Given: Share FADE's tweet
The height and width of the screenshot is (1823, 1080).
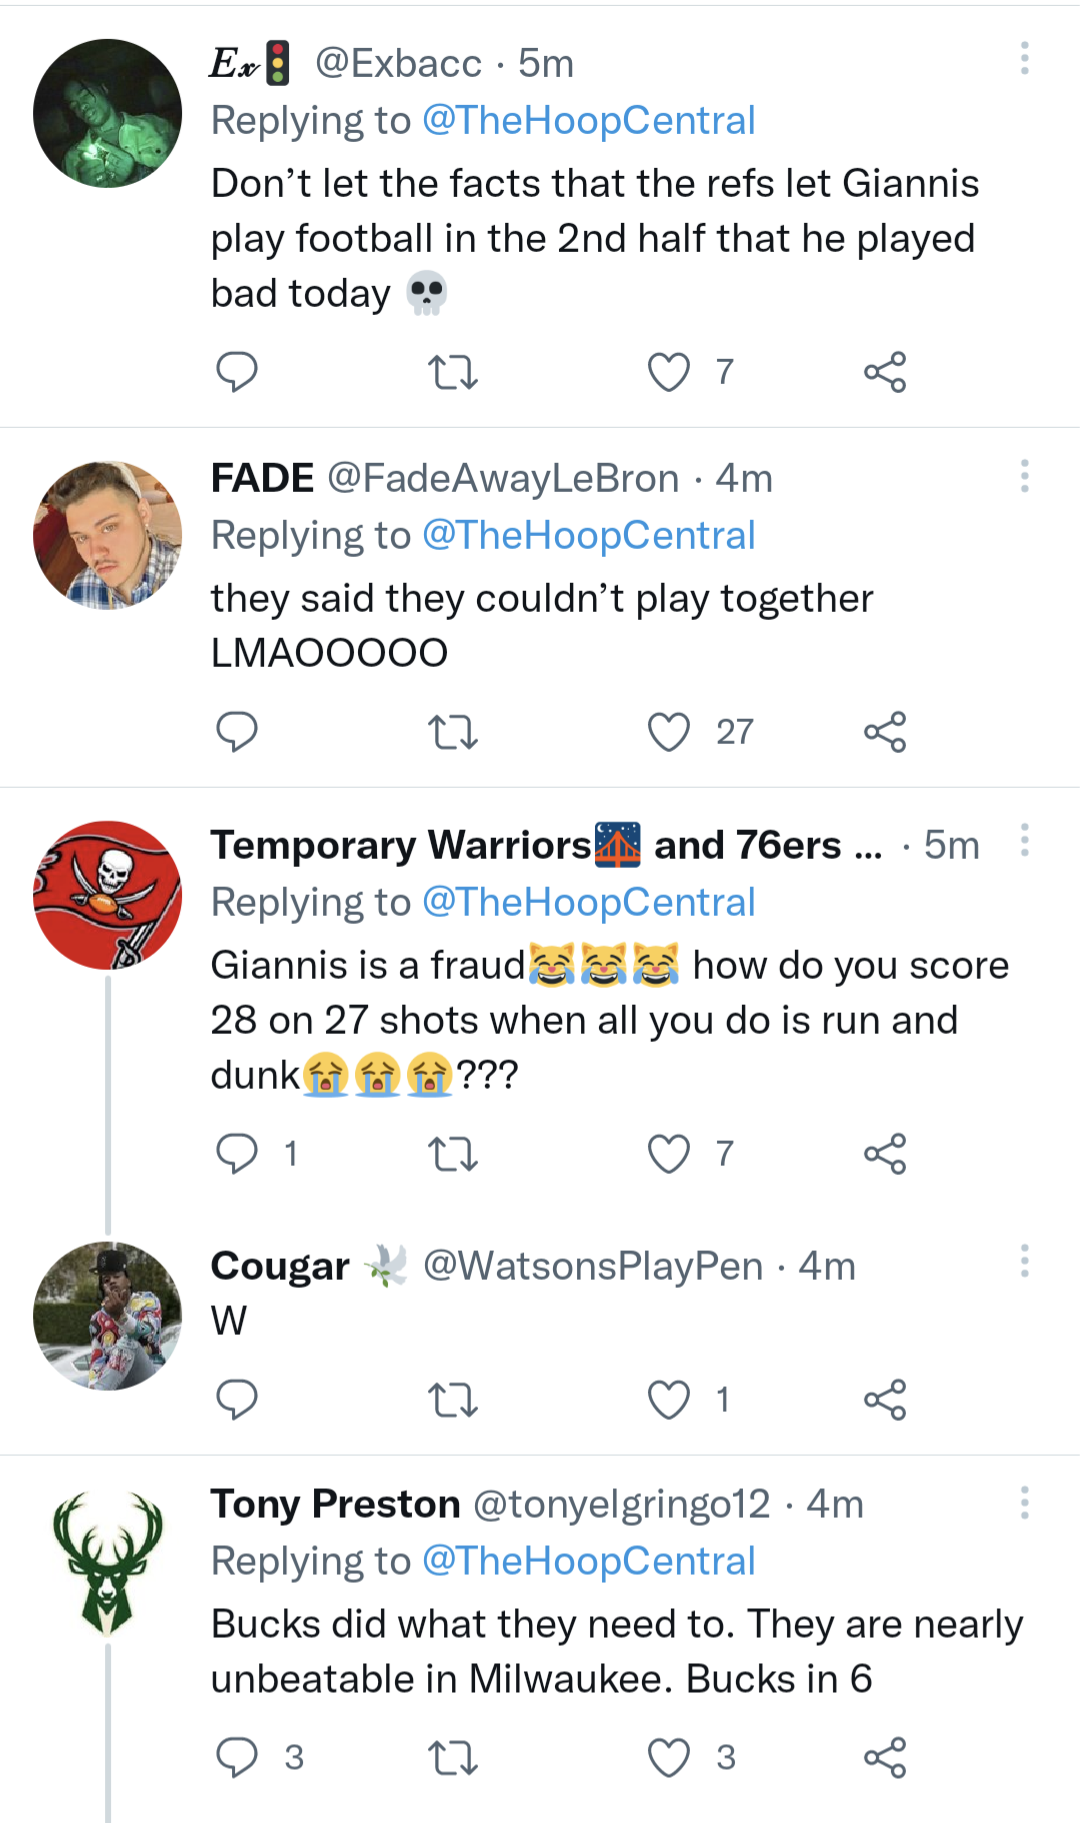Looking at the screenshot, I should point(885,732).
